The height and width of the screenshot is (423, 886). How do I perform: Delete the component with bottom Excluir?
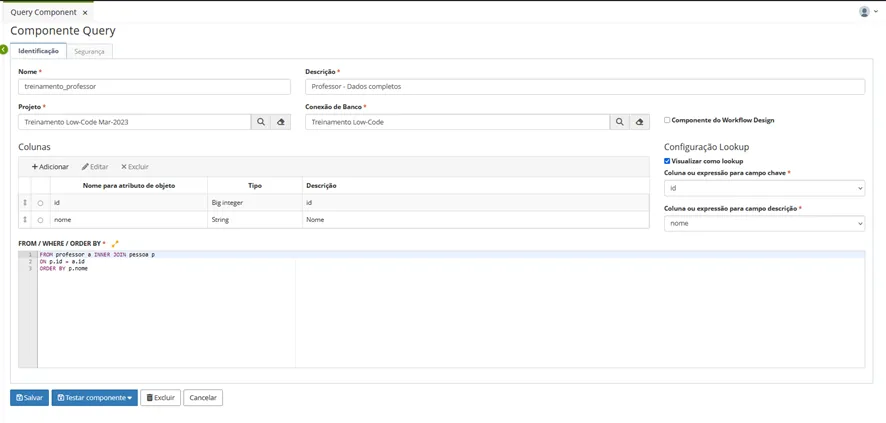coord(160,398)
